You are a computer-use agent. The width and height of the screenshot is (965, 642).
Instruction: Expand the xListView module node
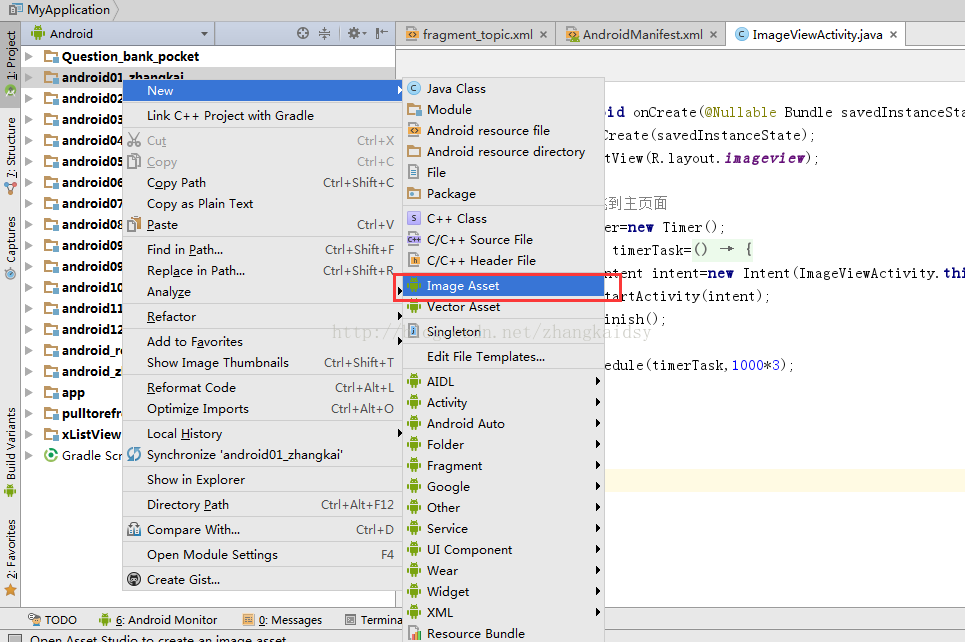(x=28, y=435)
